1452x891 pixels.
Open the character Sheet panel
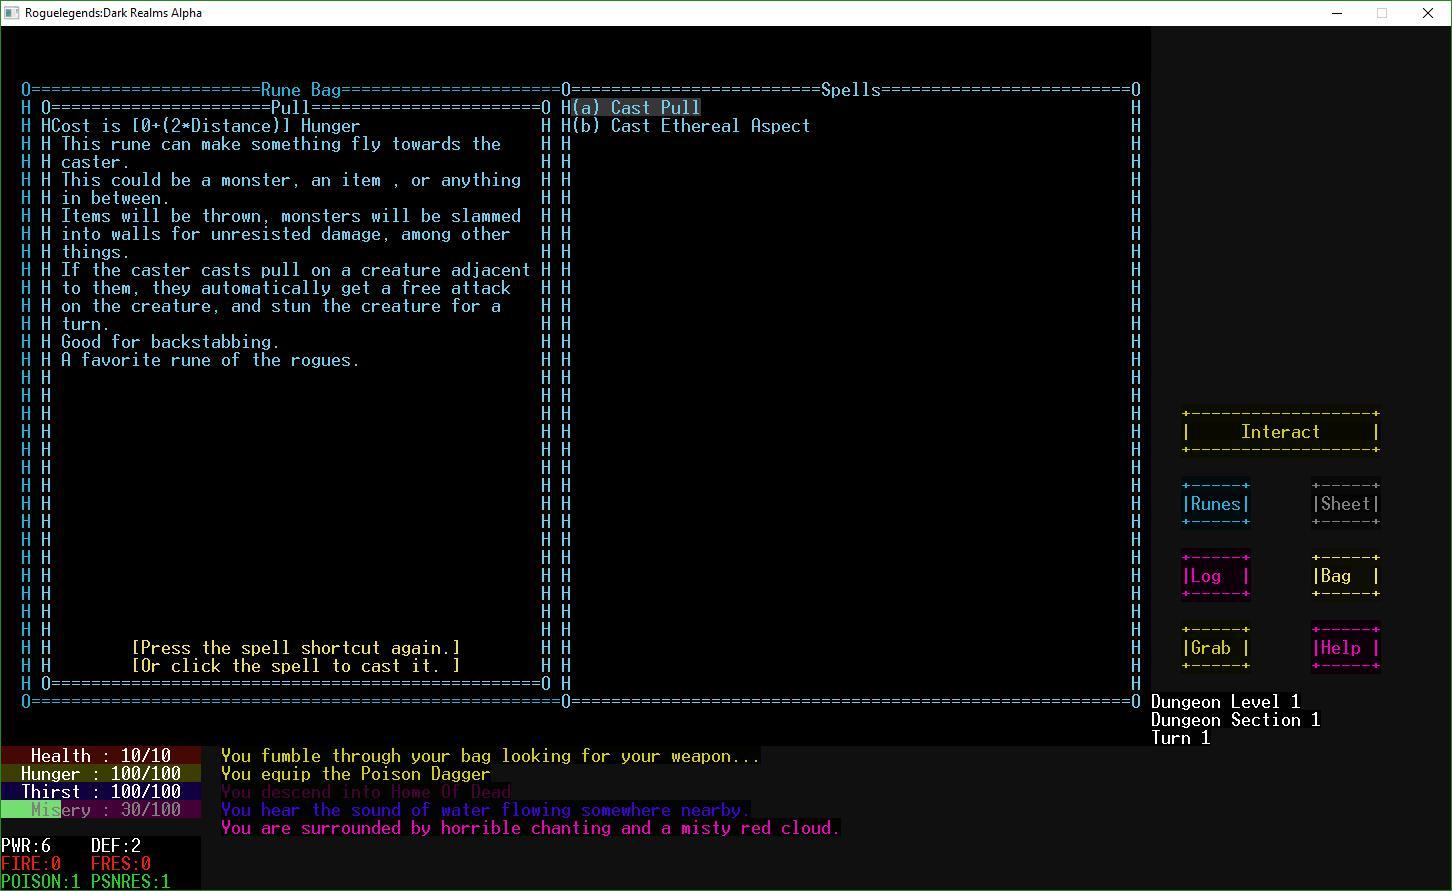tap(1344, 504)
